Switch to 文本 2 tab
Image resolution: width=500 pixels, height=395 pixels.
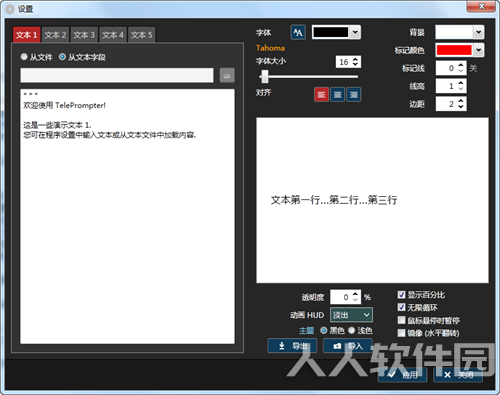55,35
